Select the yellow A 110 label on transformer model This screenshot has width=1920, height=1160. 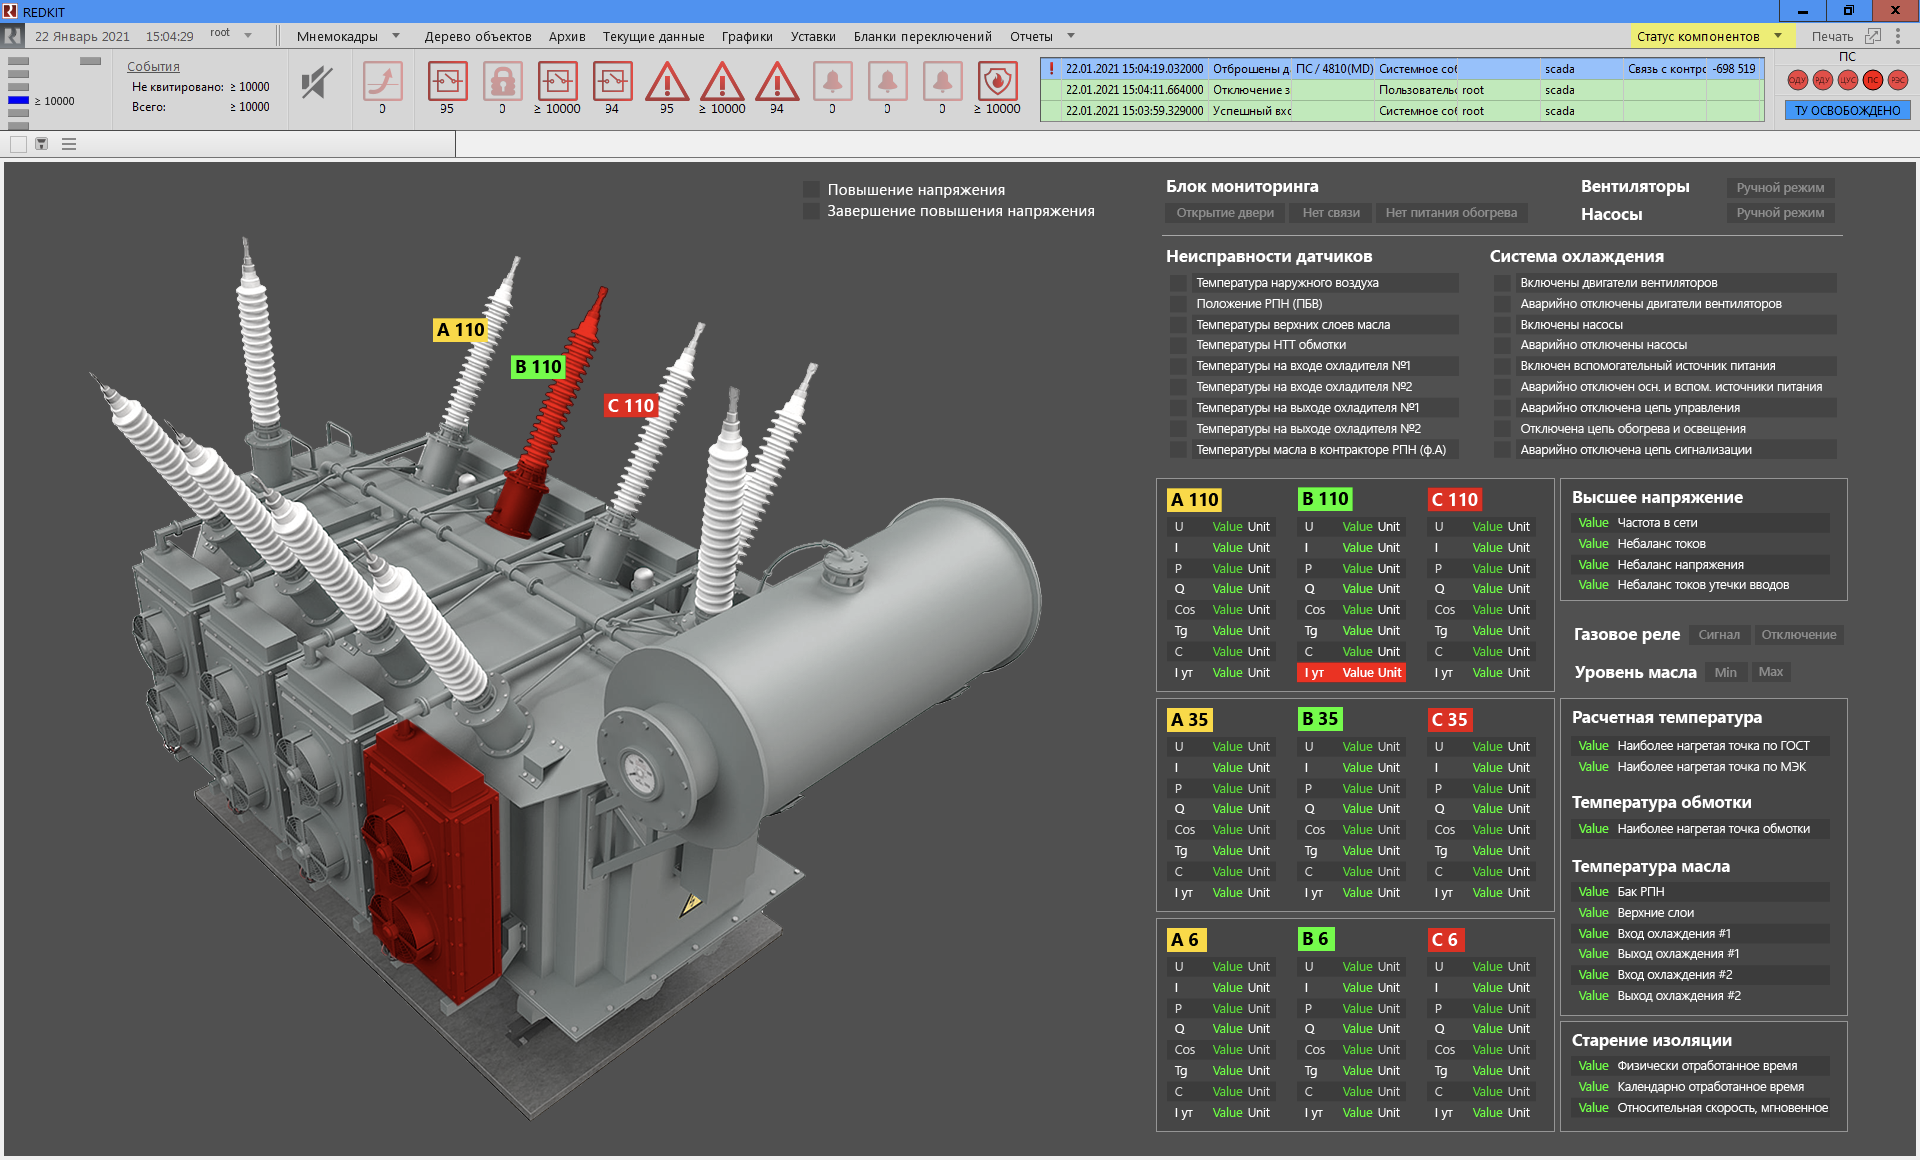tap(460, 330)
